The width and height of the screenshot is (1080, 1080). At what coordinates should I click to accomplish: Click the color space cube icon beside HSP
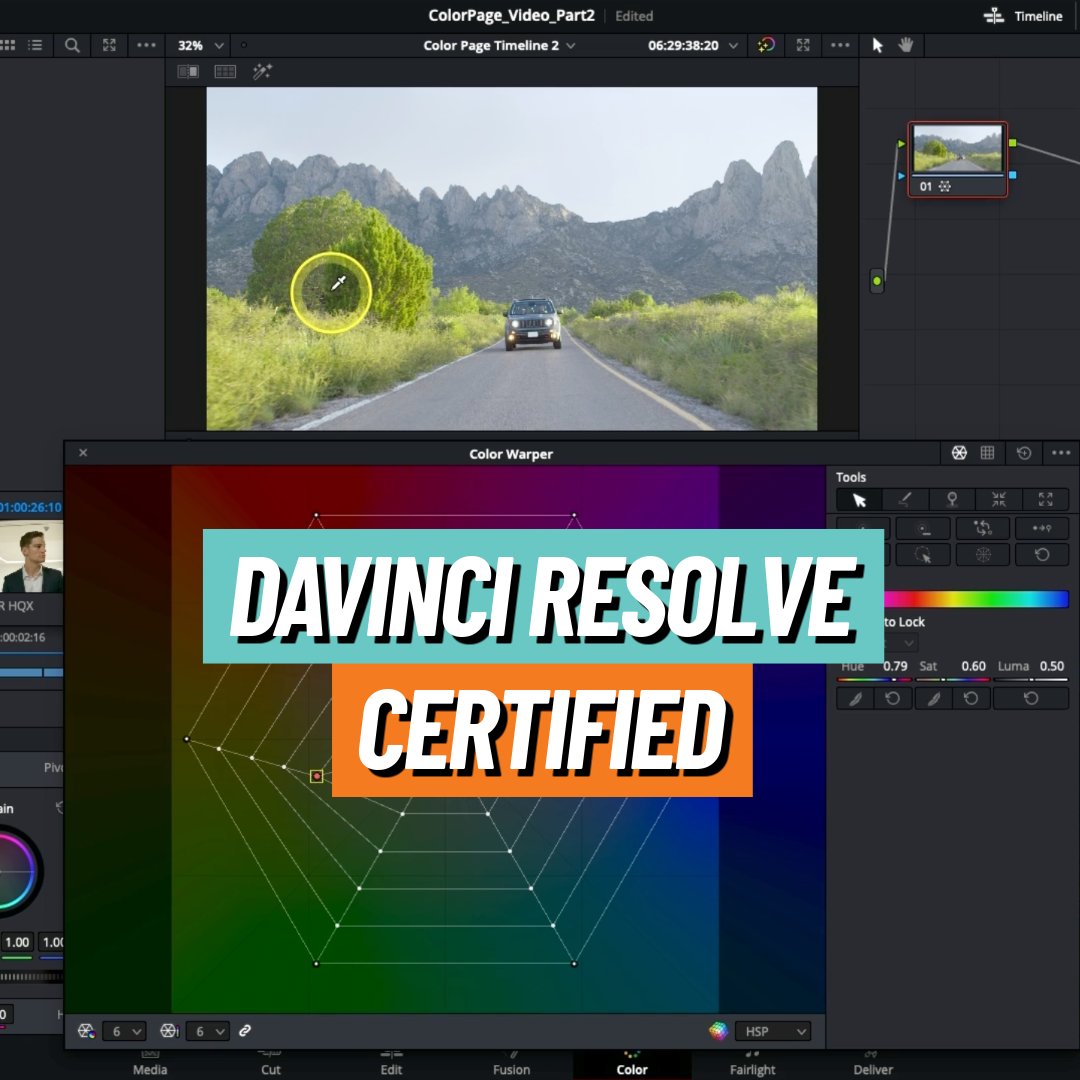pos(718,1031)
